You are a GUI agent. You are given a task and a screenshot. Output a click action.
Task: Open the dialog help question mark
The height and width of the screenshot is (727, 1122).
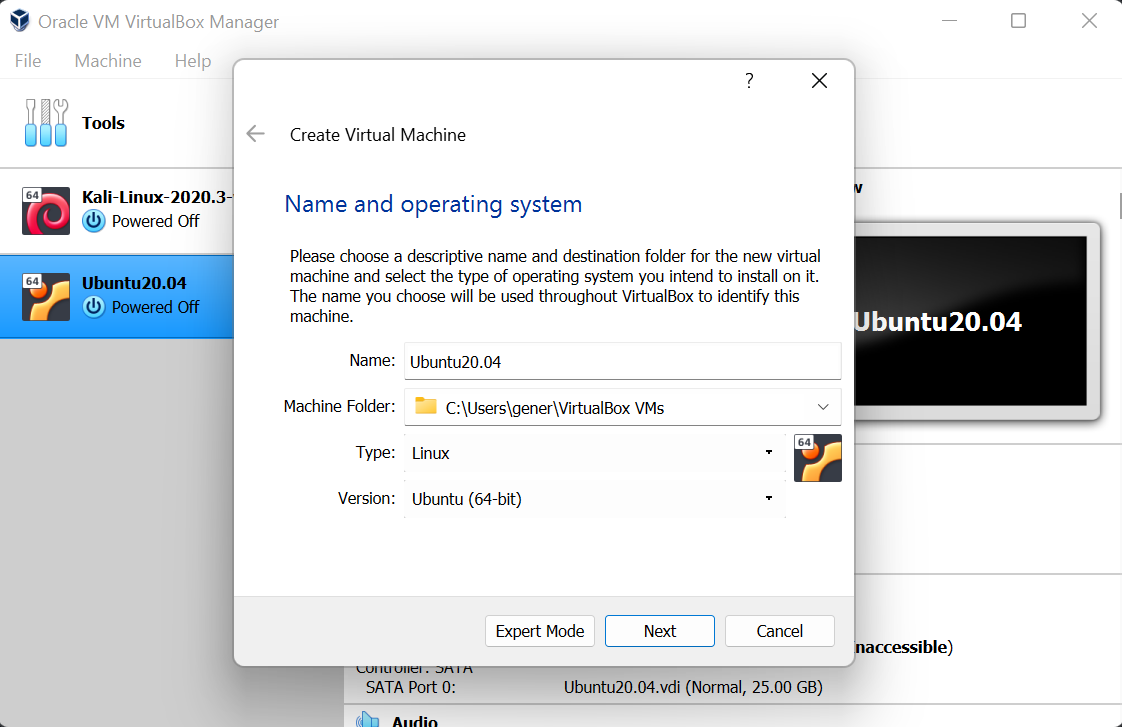[x=748, y=80]
